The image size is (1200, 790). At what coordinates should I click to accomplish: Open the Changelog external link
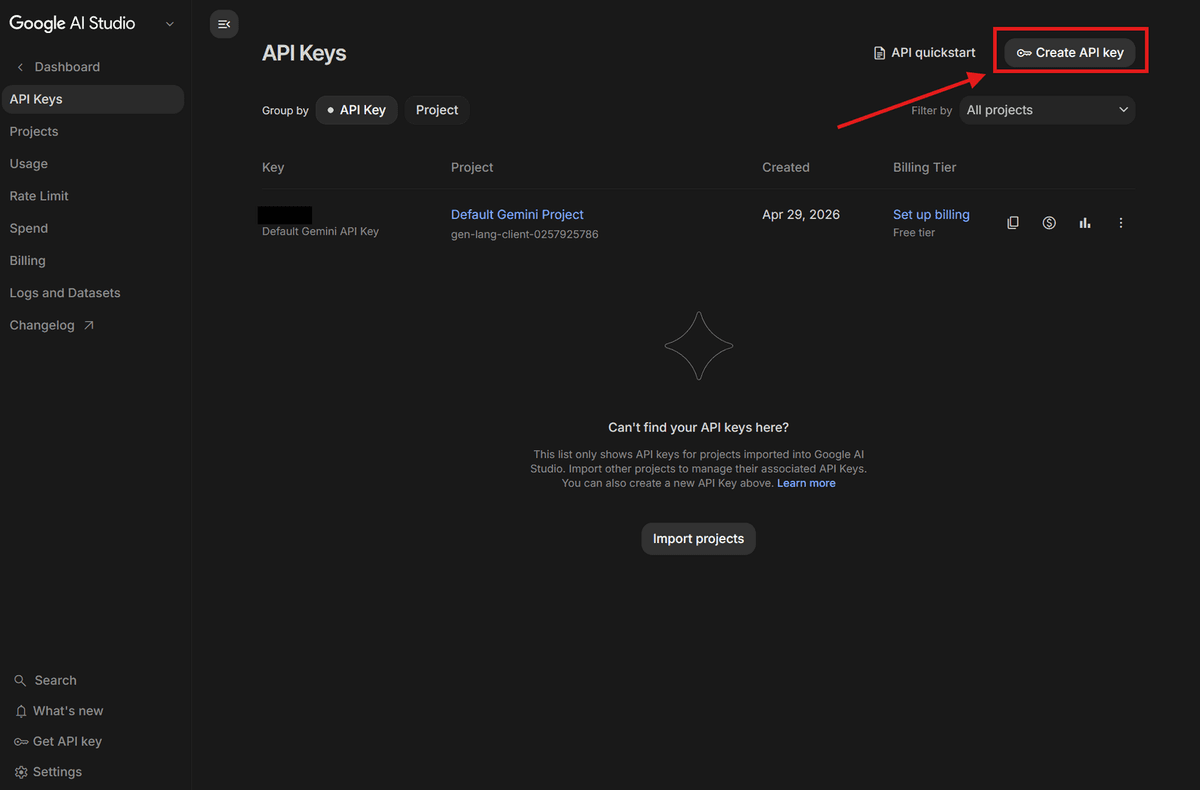[x=42, y=324]
